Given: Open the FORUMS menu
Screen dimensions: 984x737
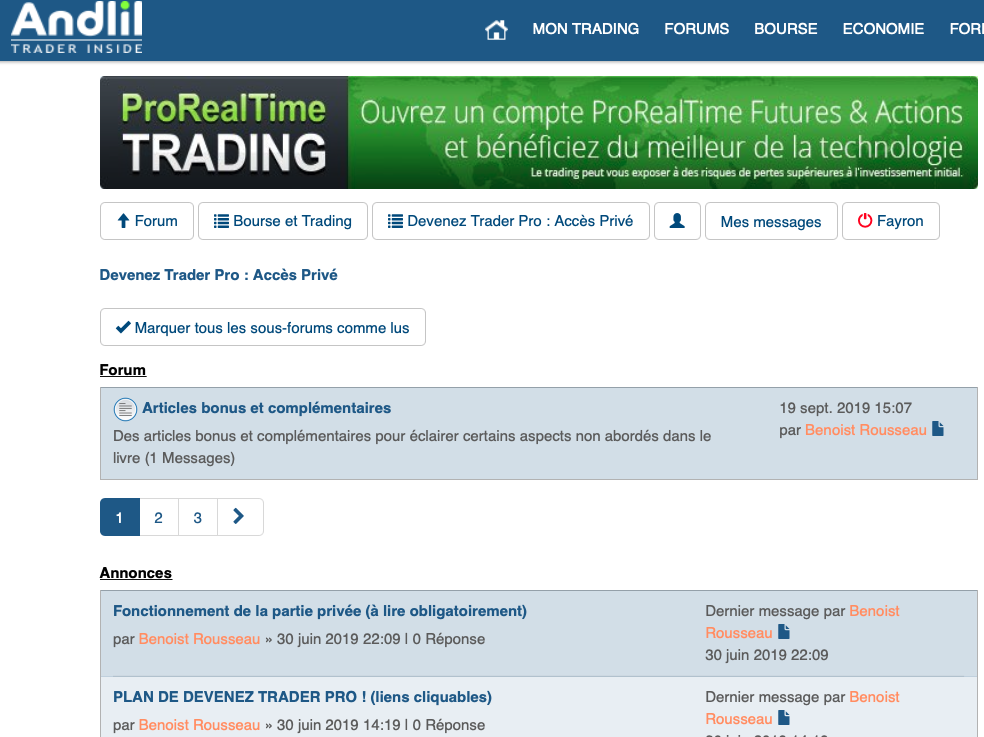Looking at the screenshot, I should (697, 29).
